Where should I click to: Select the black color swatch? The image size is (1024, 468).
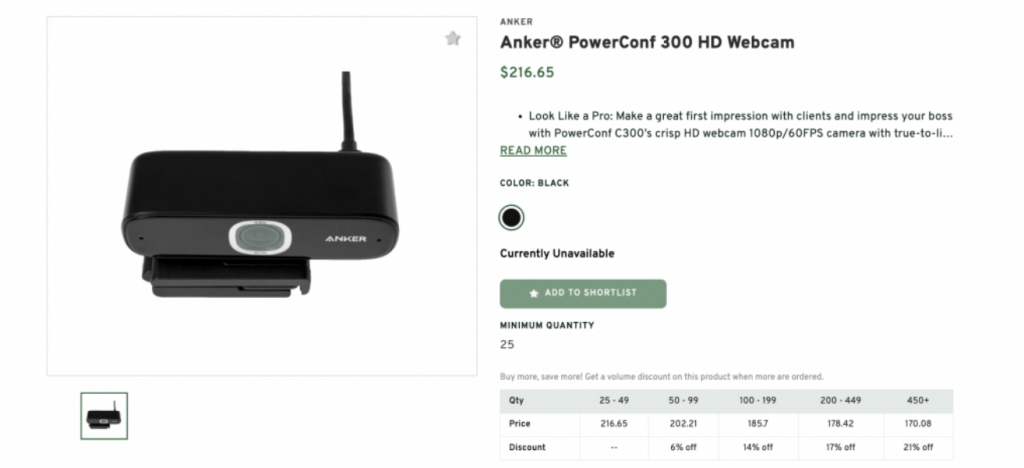(511, 217)
